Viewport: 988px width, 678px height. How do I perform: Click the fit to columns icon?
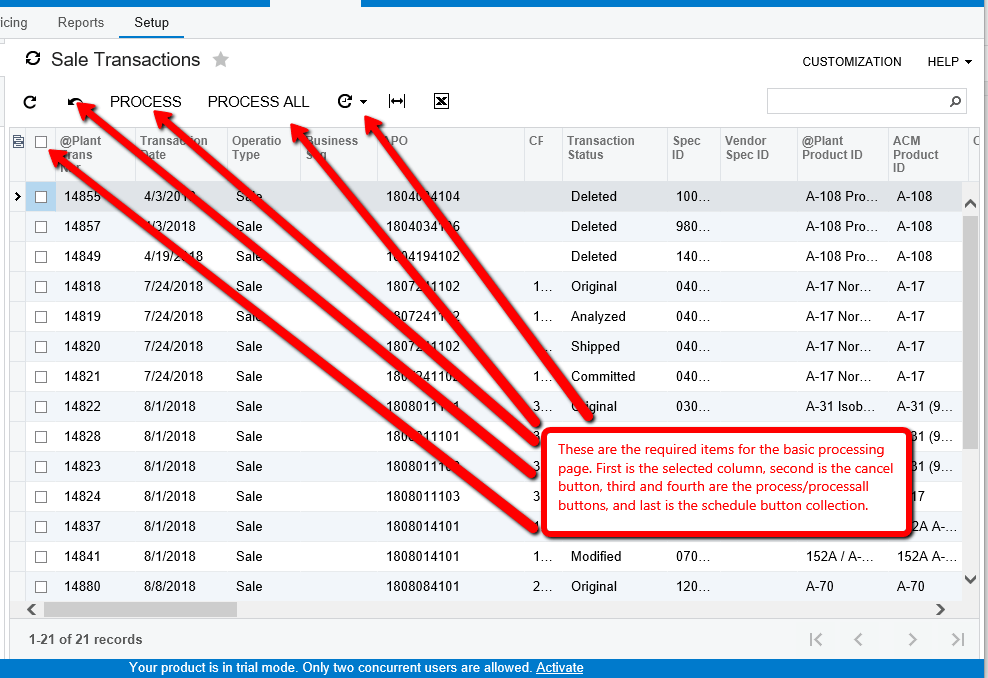pyautogui.click(x=397, y=101)
